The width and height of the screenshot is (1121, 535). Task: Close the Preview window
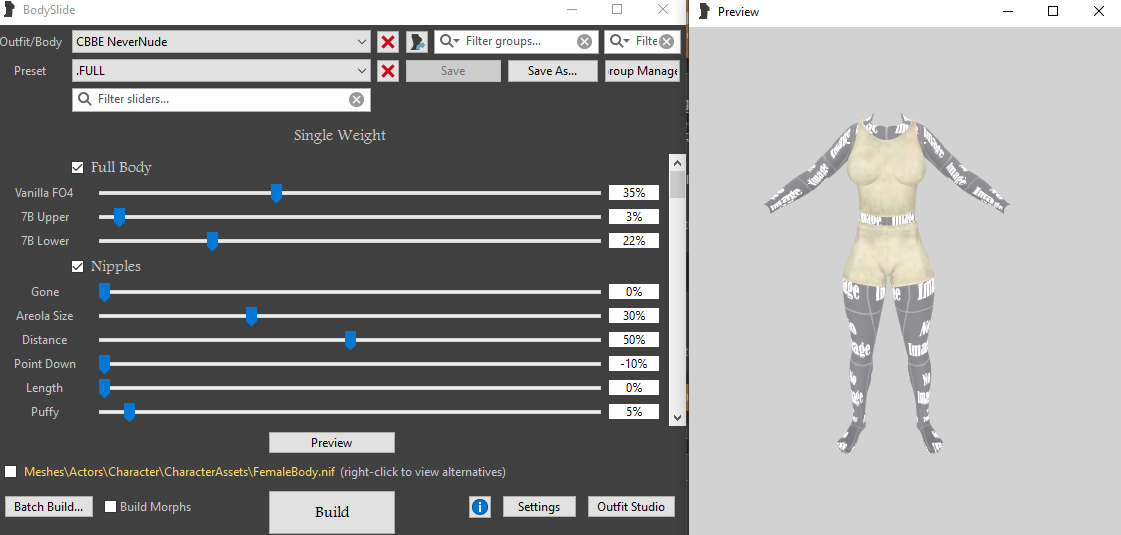pyautogui.click(x=1098, y=11)
